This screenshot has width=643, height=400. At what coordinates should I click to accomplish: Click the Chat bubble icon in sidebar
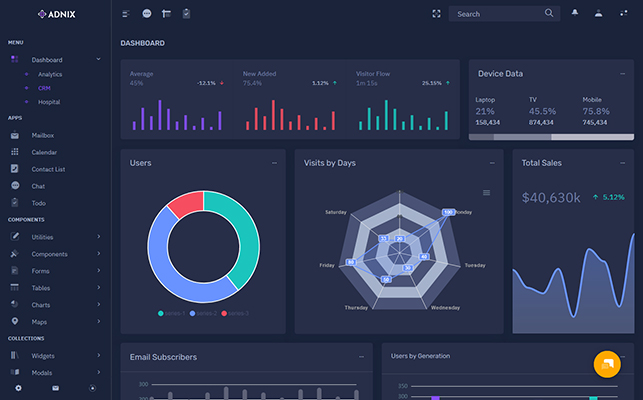point(15,185)
